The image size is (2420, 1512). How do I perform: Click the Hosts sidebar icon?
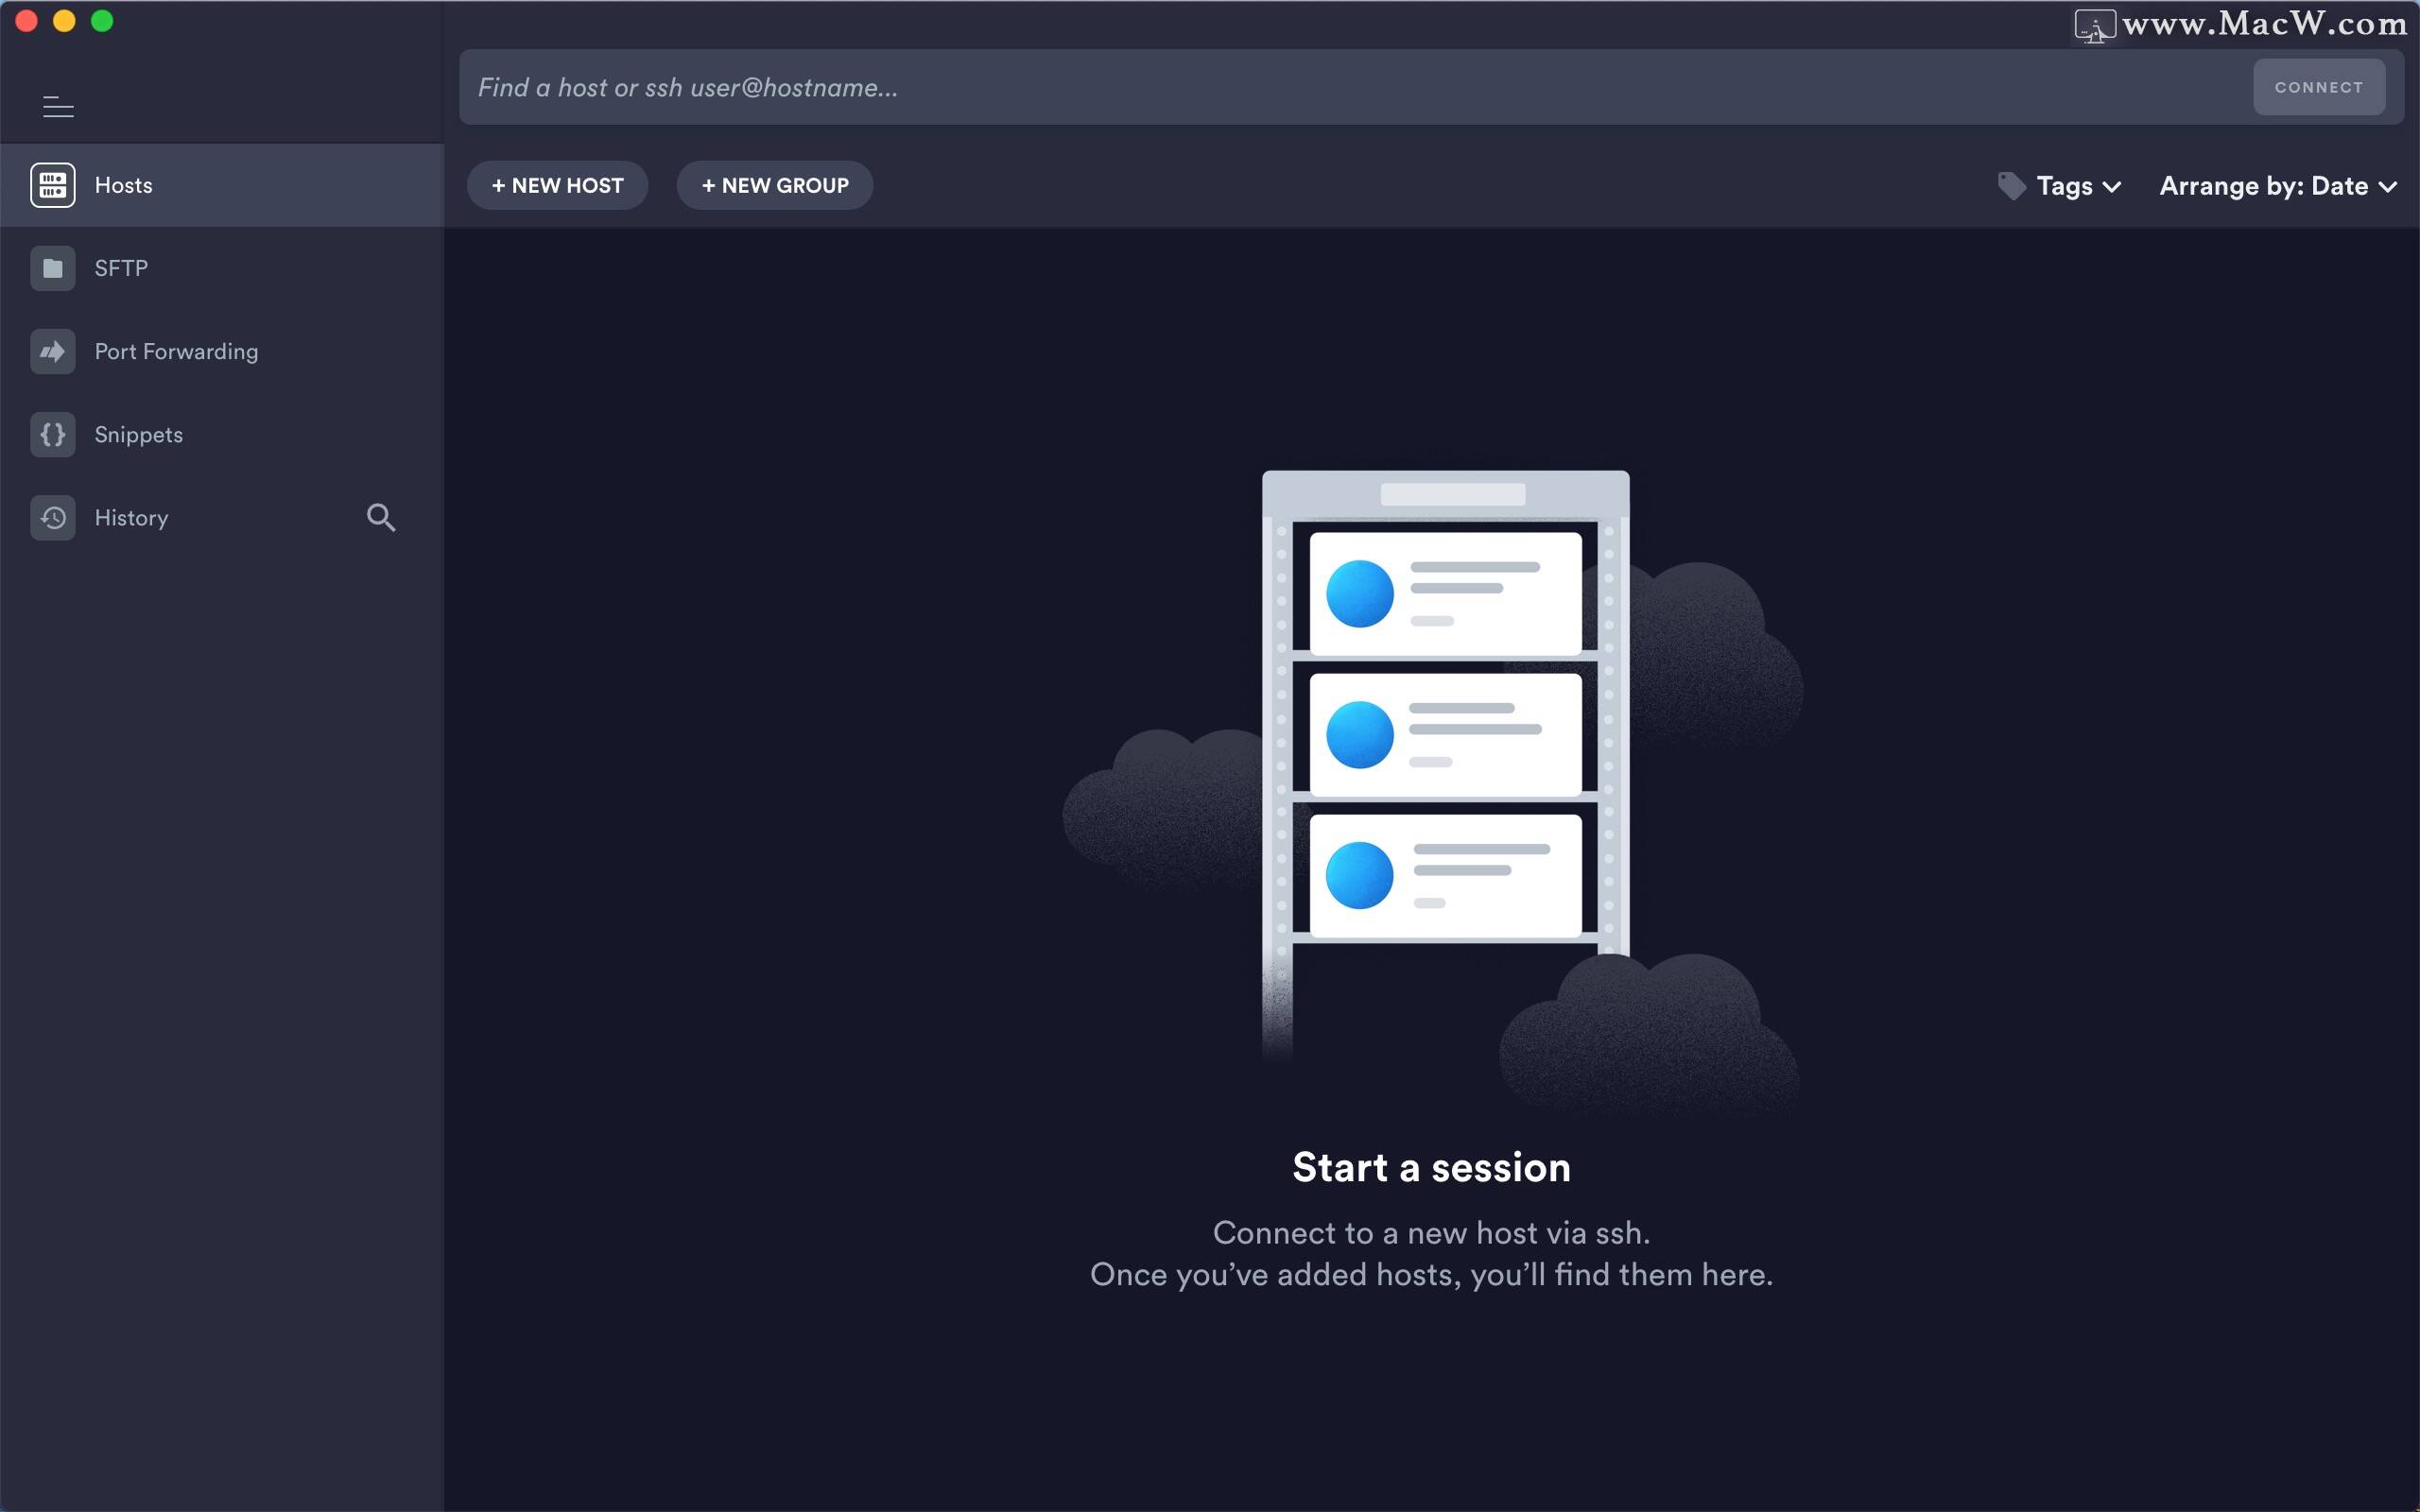pos(52,184)
